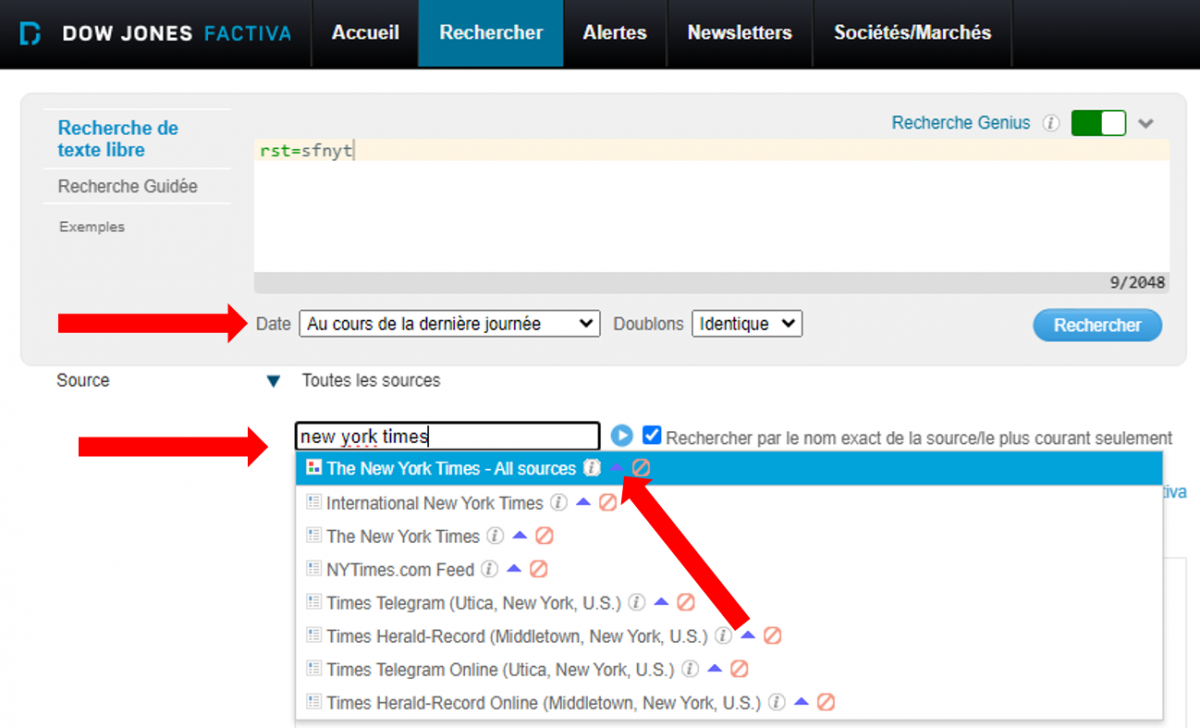
Task: Select the Rechercher tab
Action: tap(491, 33)
